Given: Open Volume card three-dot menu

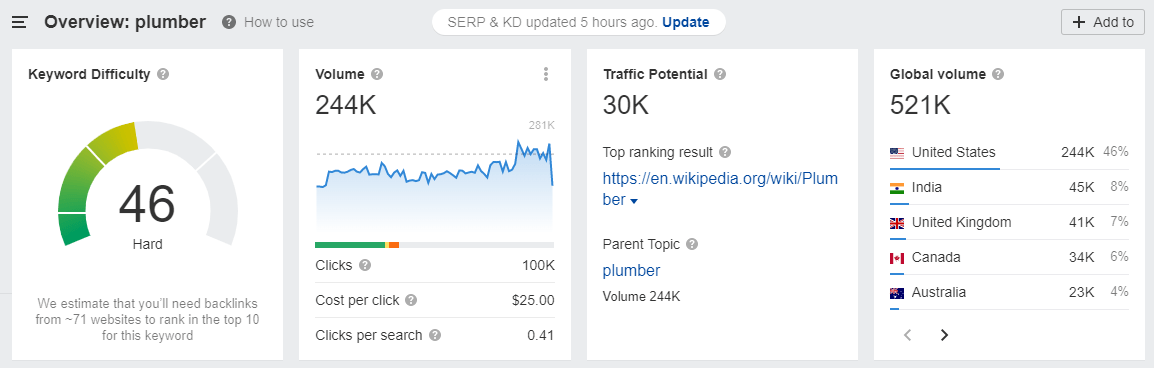Looking at the screenshot, I should [545, 74].
